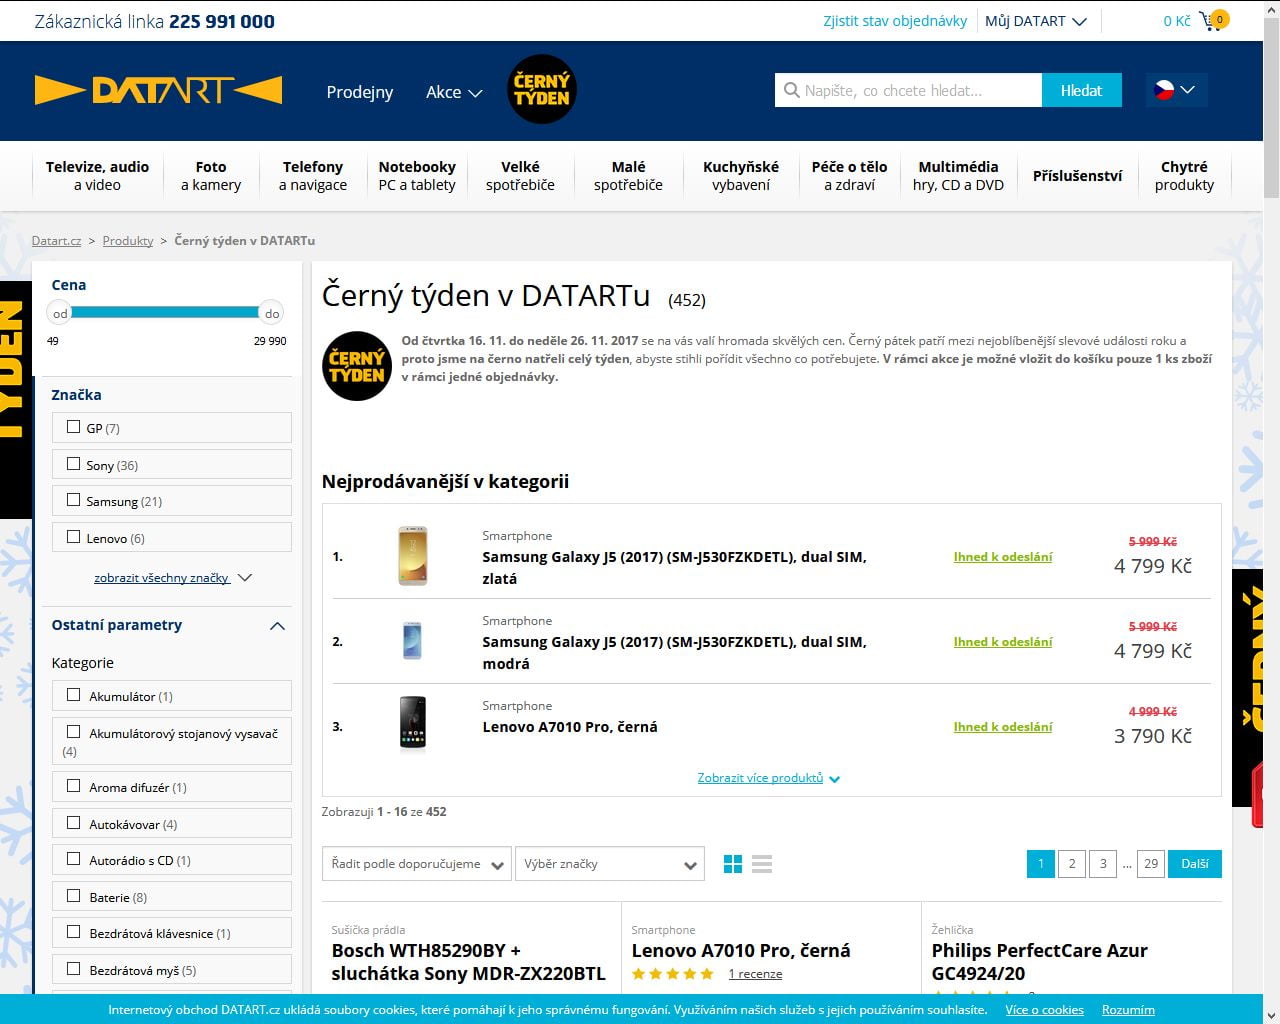Open the Výběr značky dropdown

pyautogui.click(x=609, y=864)
